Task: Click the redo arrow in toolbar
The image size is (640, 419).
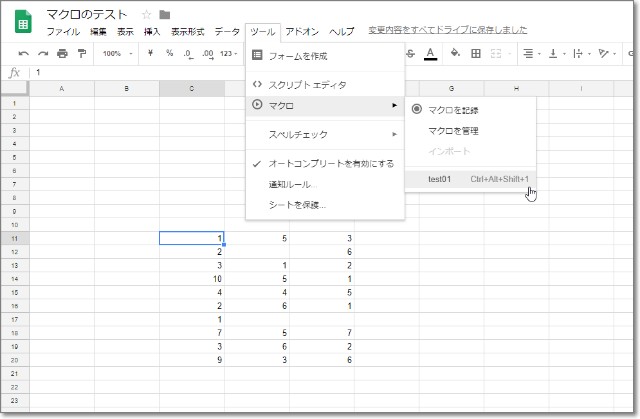Action: point(43,53)
